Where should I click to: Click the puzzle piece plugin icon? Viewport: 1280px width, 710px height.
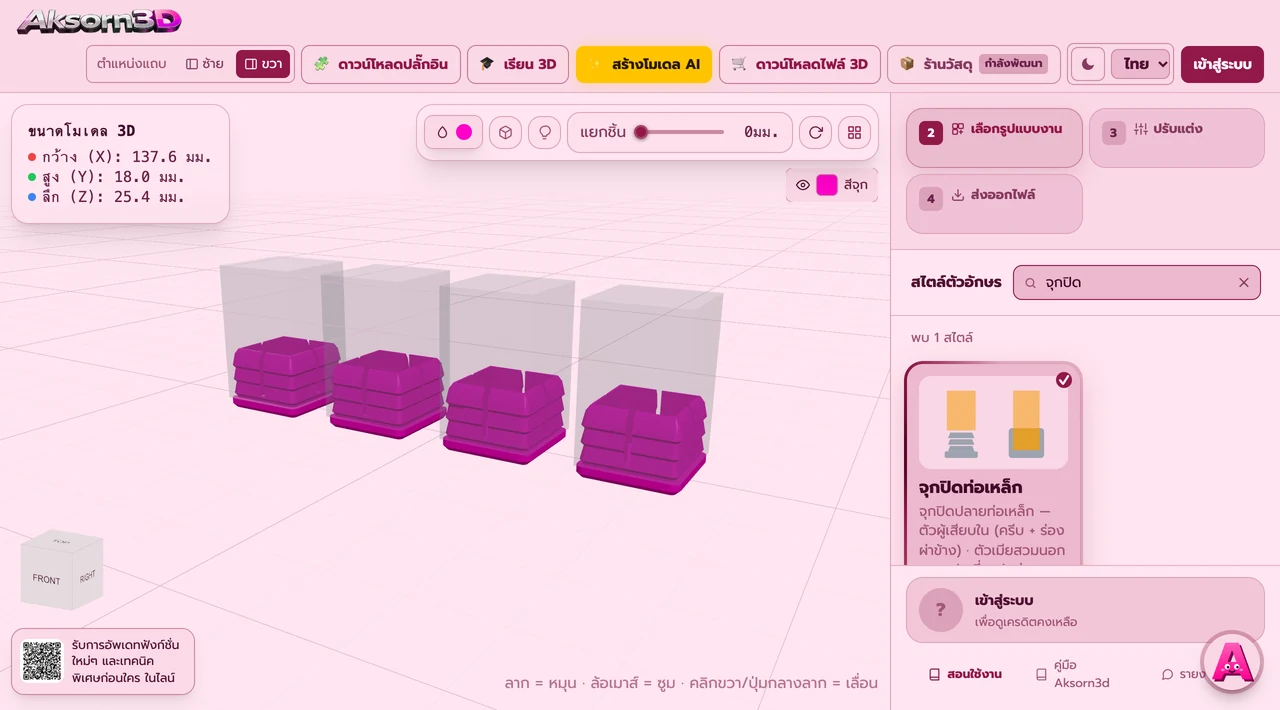(x=321, y=64)
